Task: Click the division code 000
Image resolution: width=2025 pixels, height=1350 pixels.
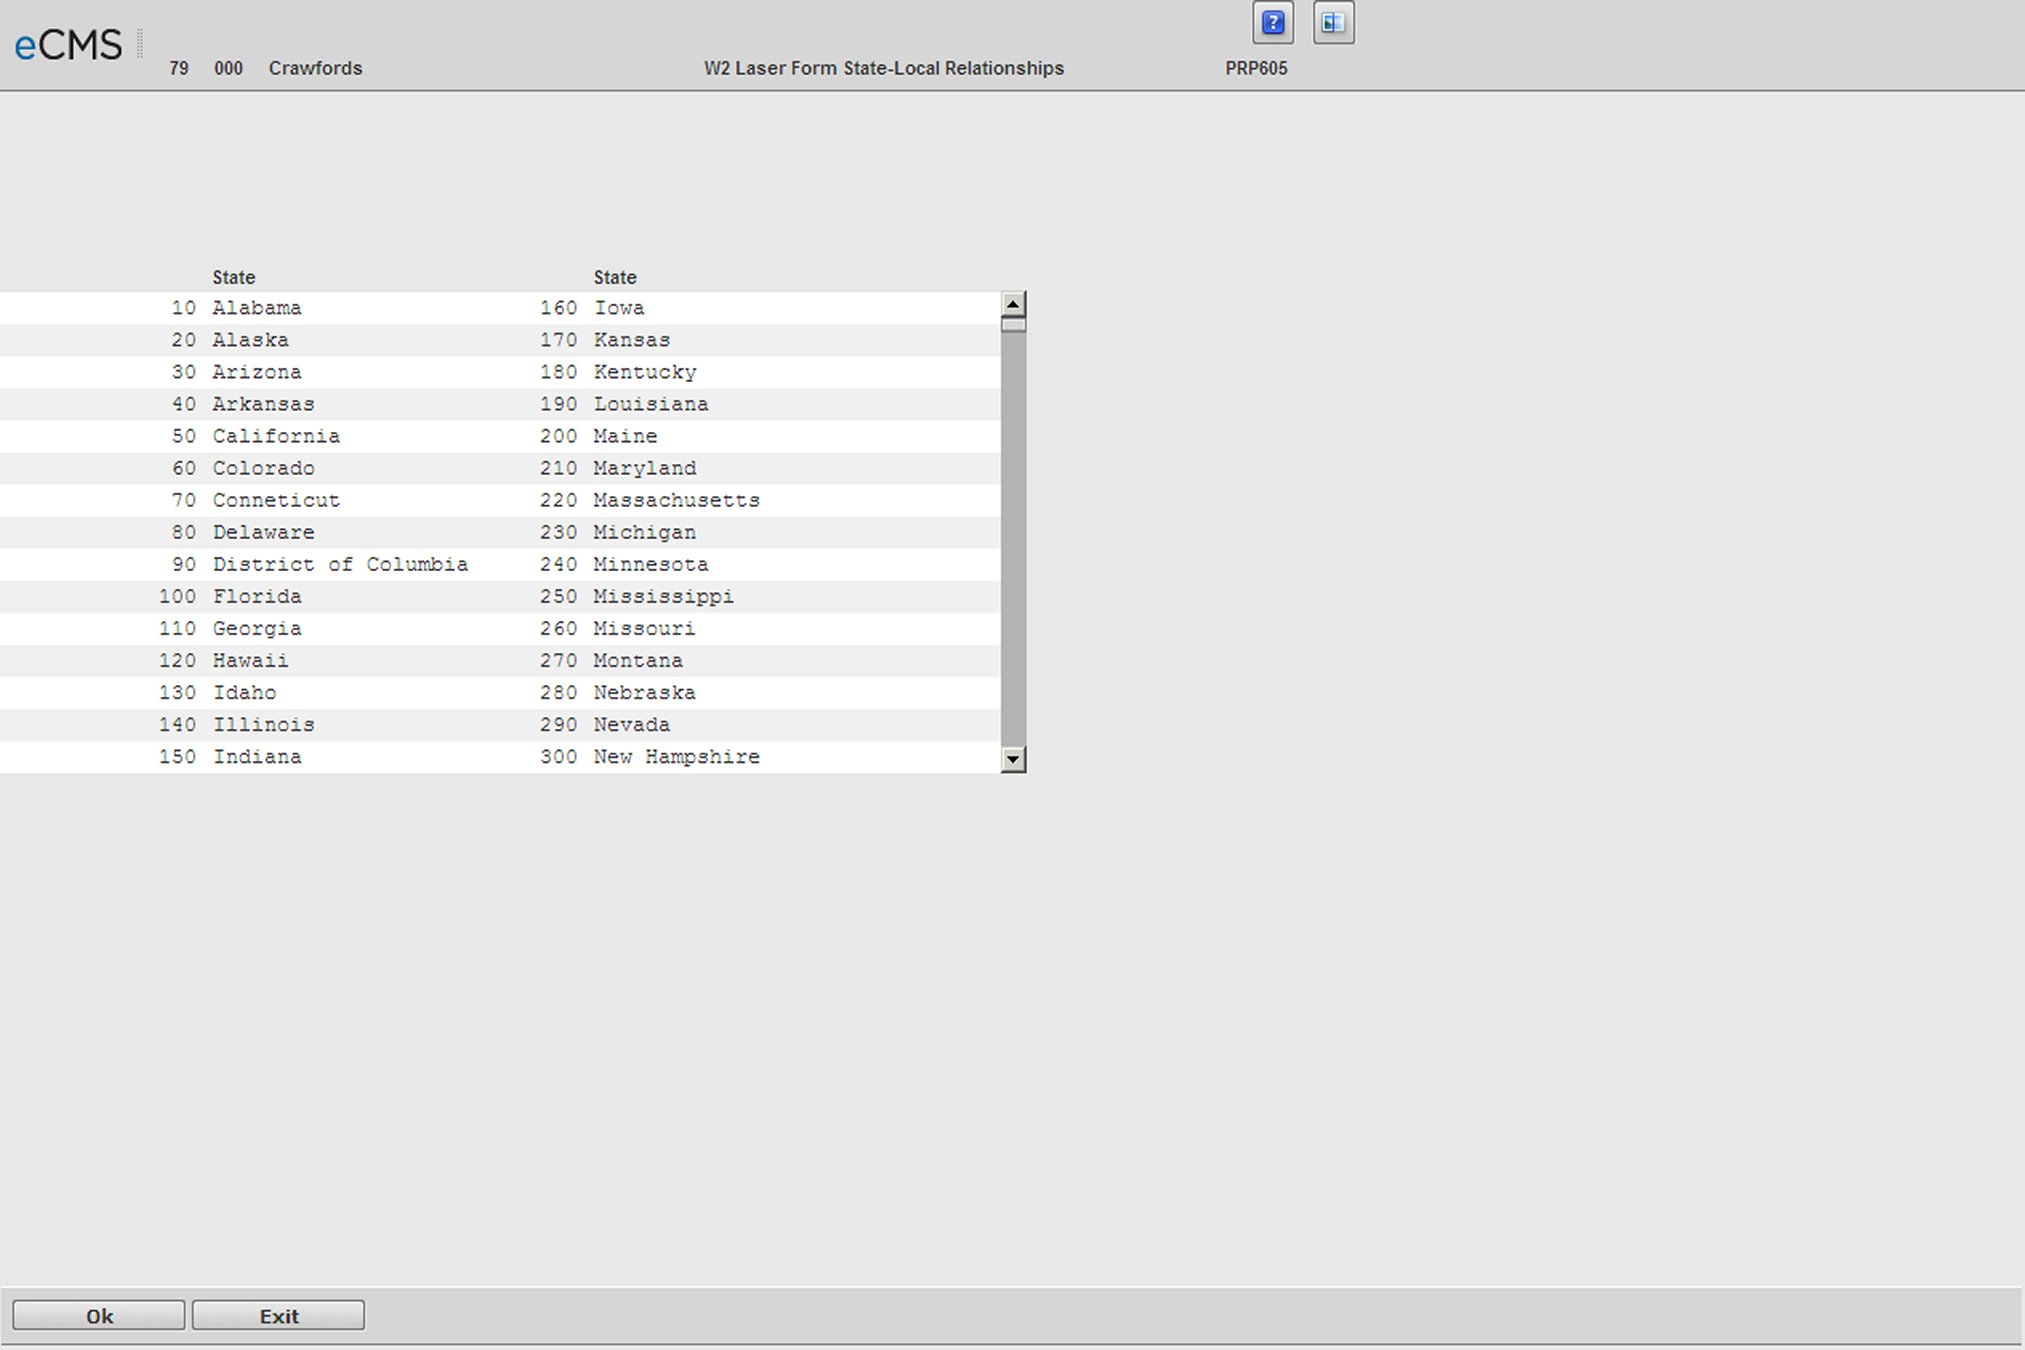Action: (228, 68)
